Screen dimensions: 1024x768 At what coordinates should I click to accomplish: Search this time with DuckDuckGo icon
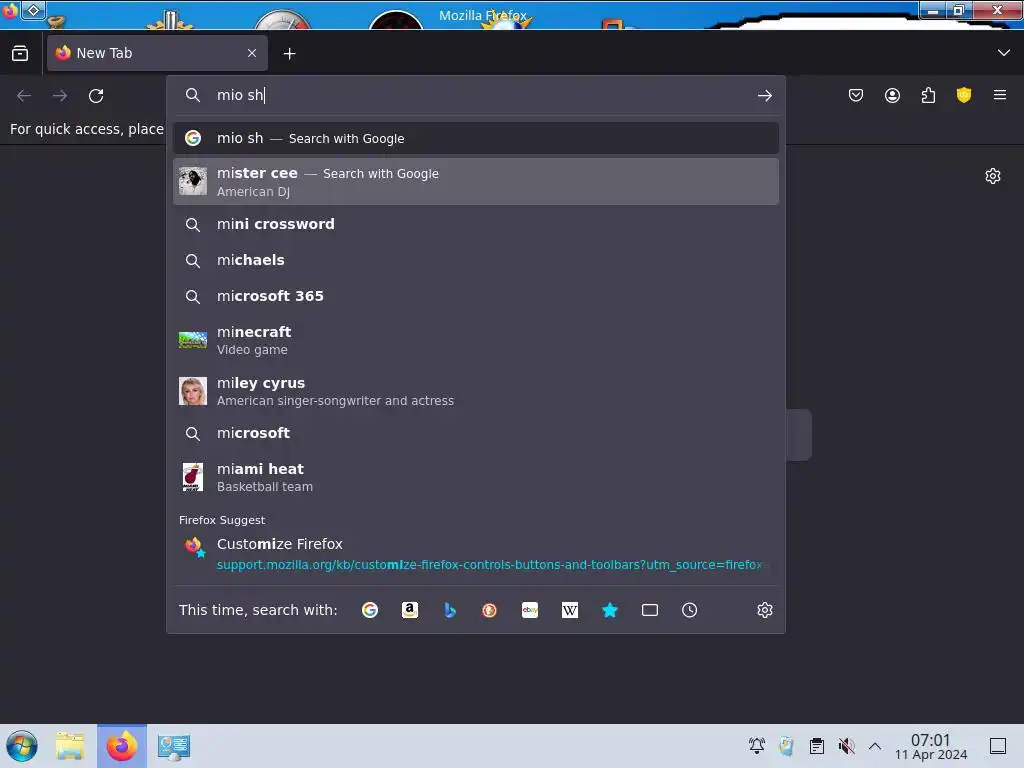coord(489,610)
